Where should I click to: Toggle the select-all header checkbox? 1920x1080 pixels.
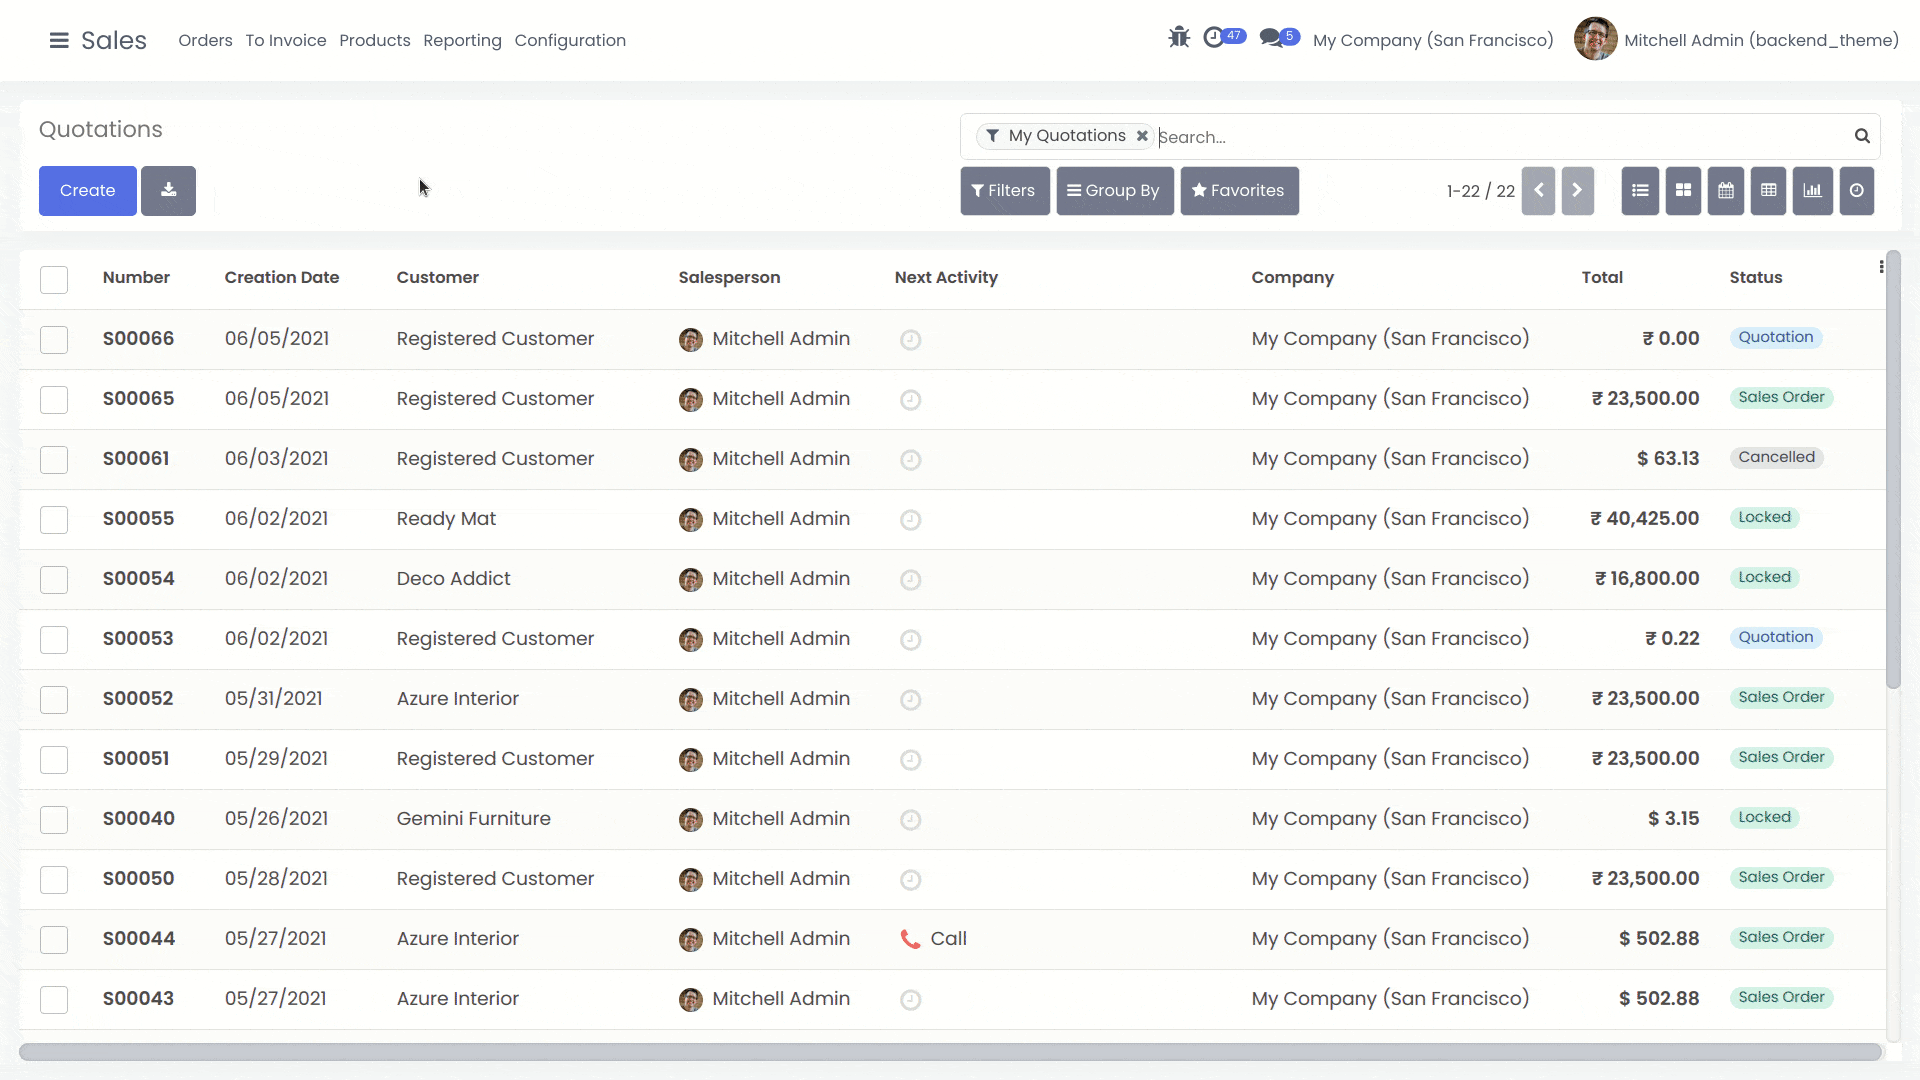click(54, 279)
